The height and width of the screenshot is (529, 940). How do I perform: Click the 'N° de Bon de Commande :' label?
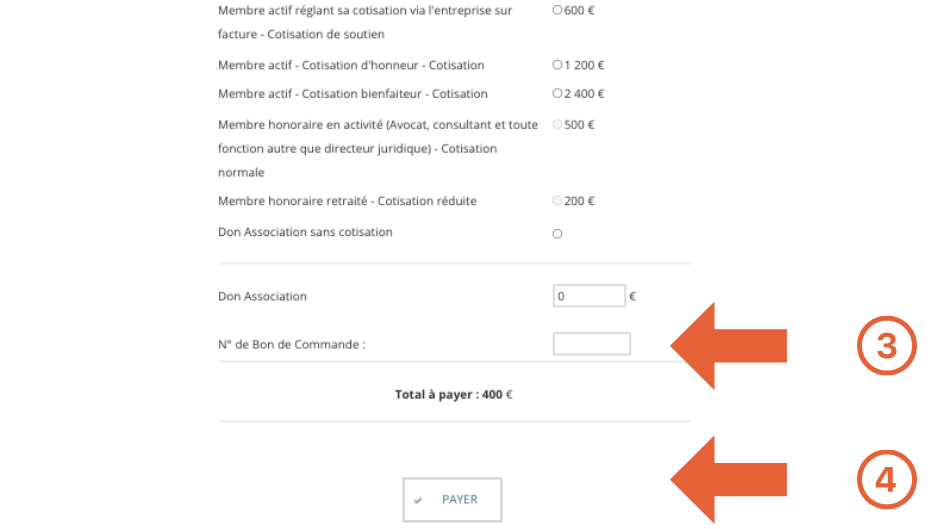(x=292, y=345)
